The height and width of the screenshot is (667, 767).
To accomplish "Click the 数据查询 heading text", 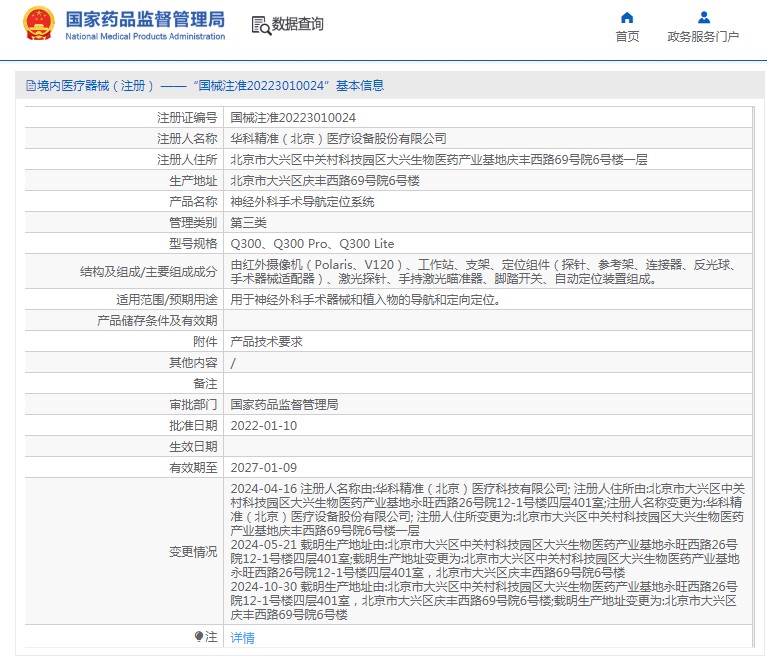I will [298, 25].
